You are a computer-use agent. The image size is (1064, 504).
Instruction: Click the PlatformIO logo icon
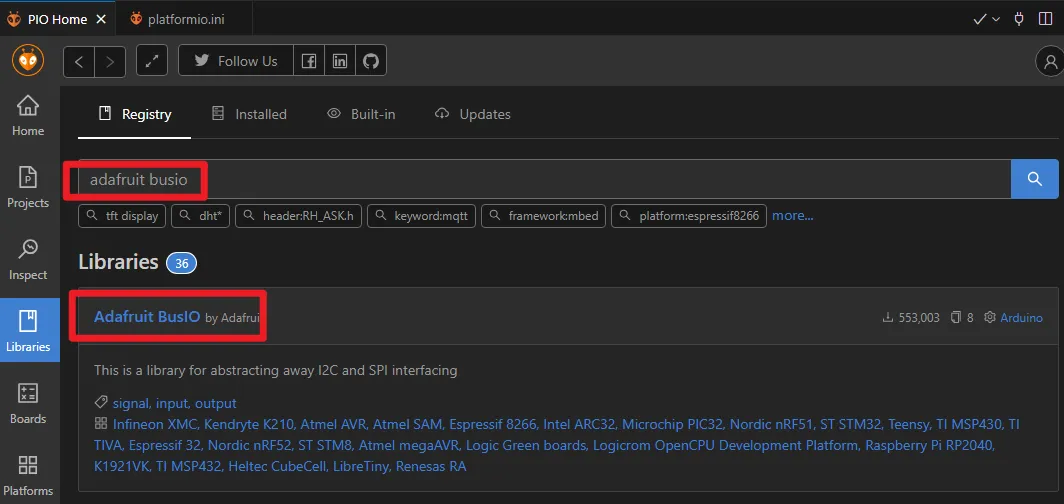tap(28, 61)
